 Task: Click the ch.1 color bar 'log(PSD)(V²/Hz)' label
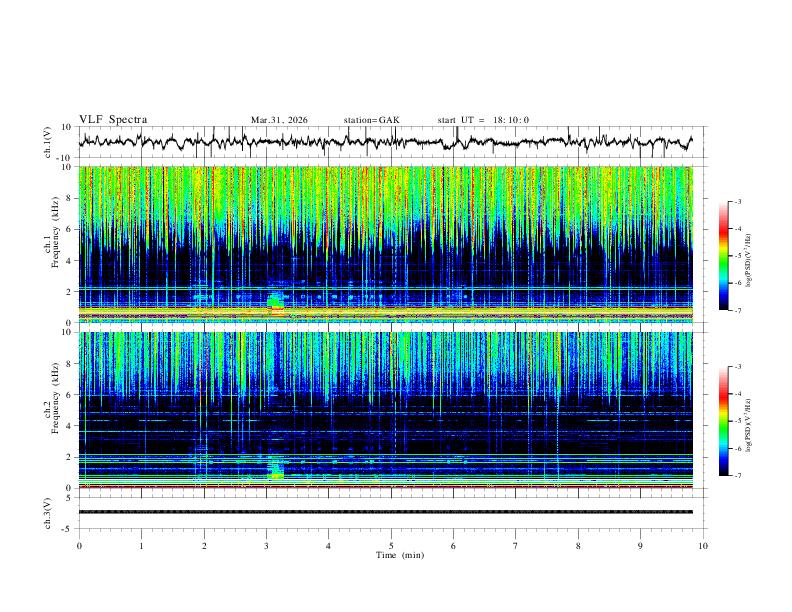click(x=748, y=260)
